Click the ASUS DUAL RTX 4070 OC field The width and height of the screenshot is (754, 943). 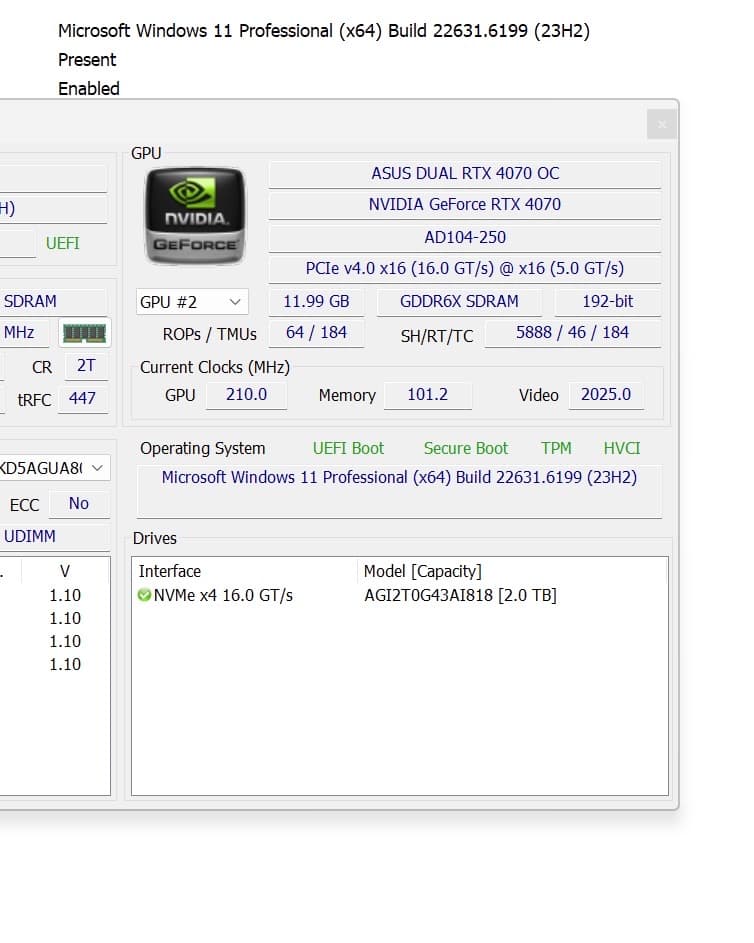465,174
